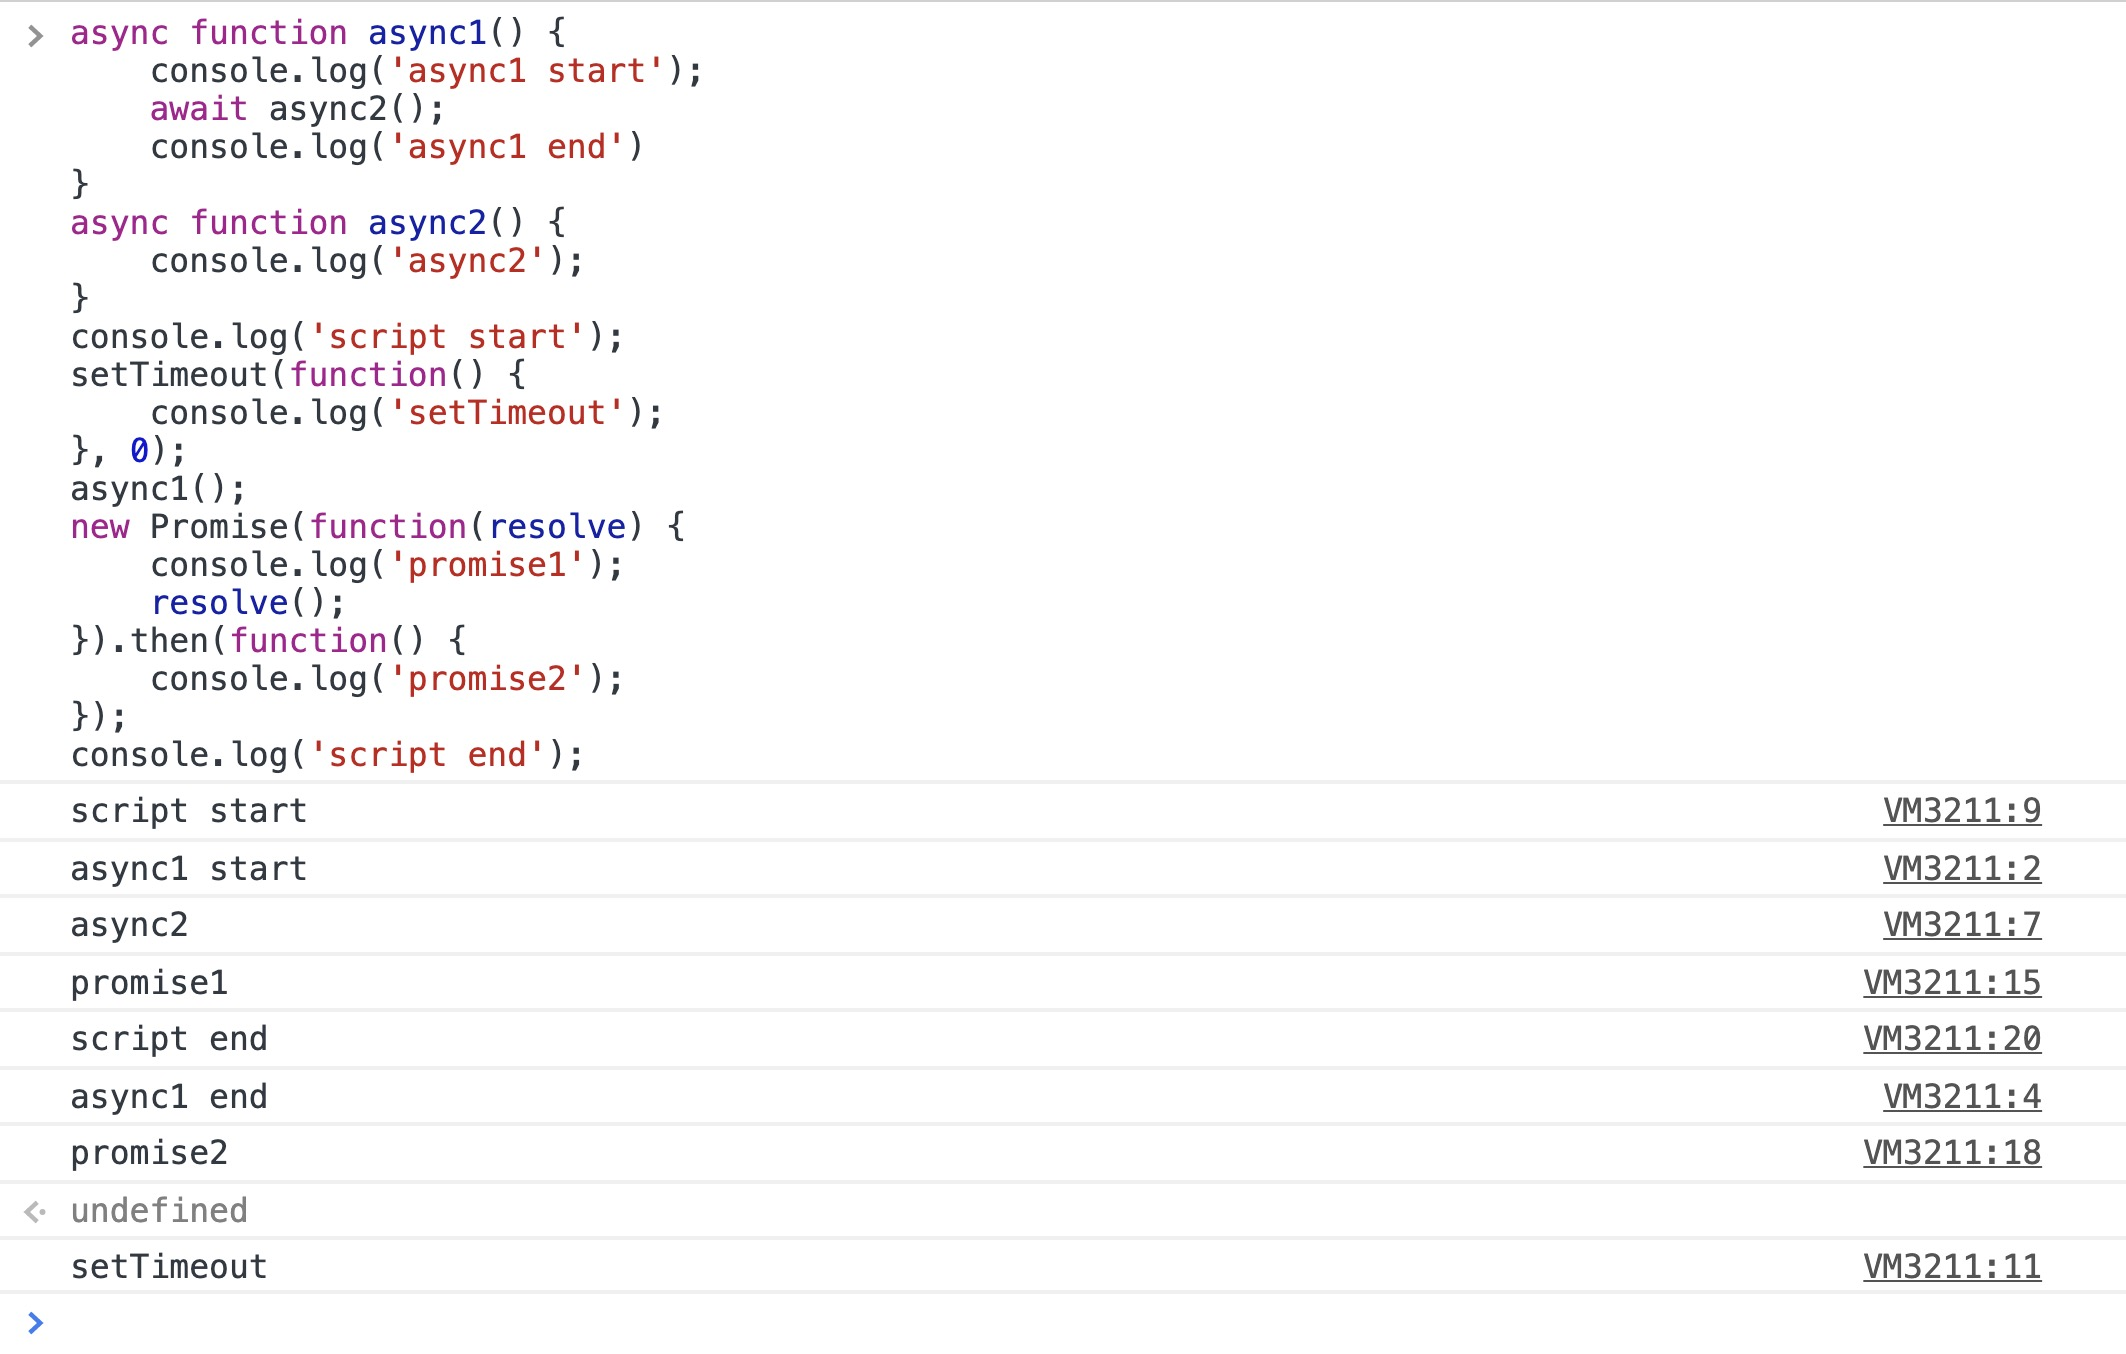Image resolution: width=2126 pixels, height=1354 pixels.
Task: Click the VM3211:9 source link
Action: click(1961, 811)
